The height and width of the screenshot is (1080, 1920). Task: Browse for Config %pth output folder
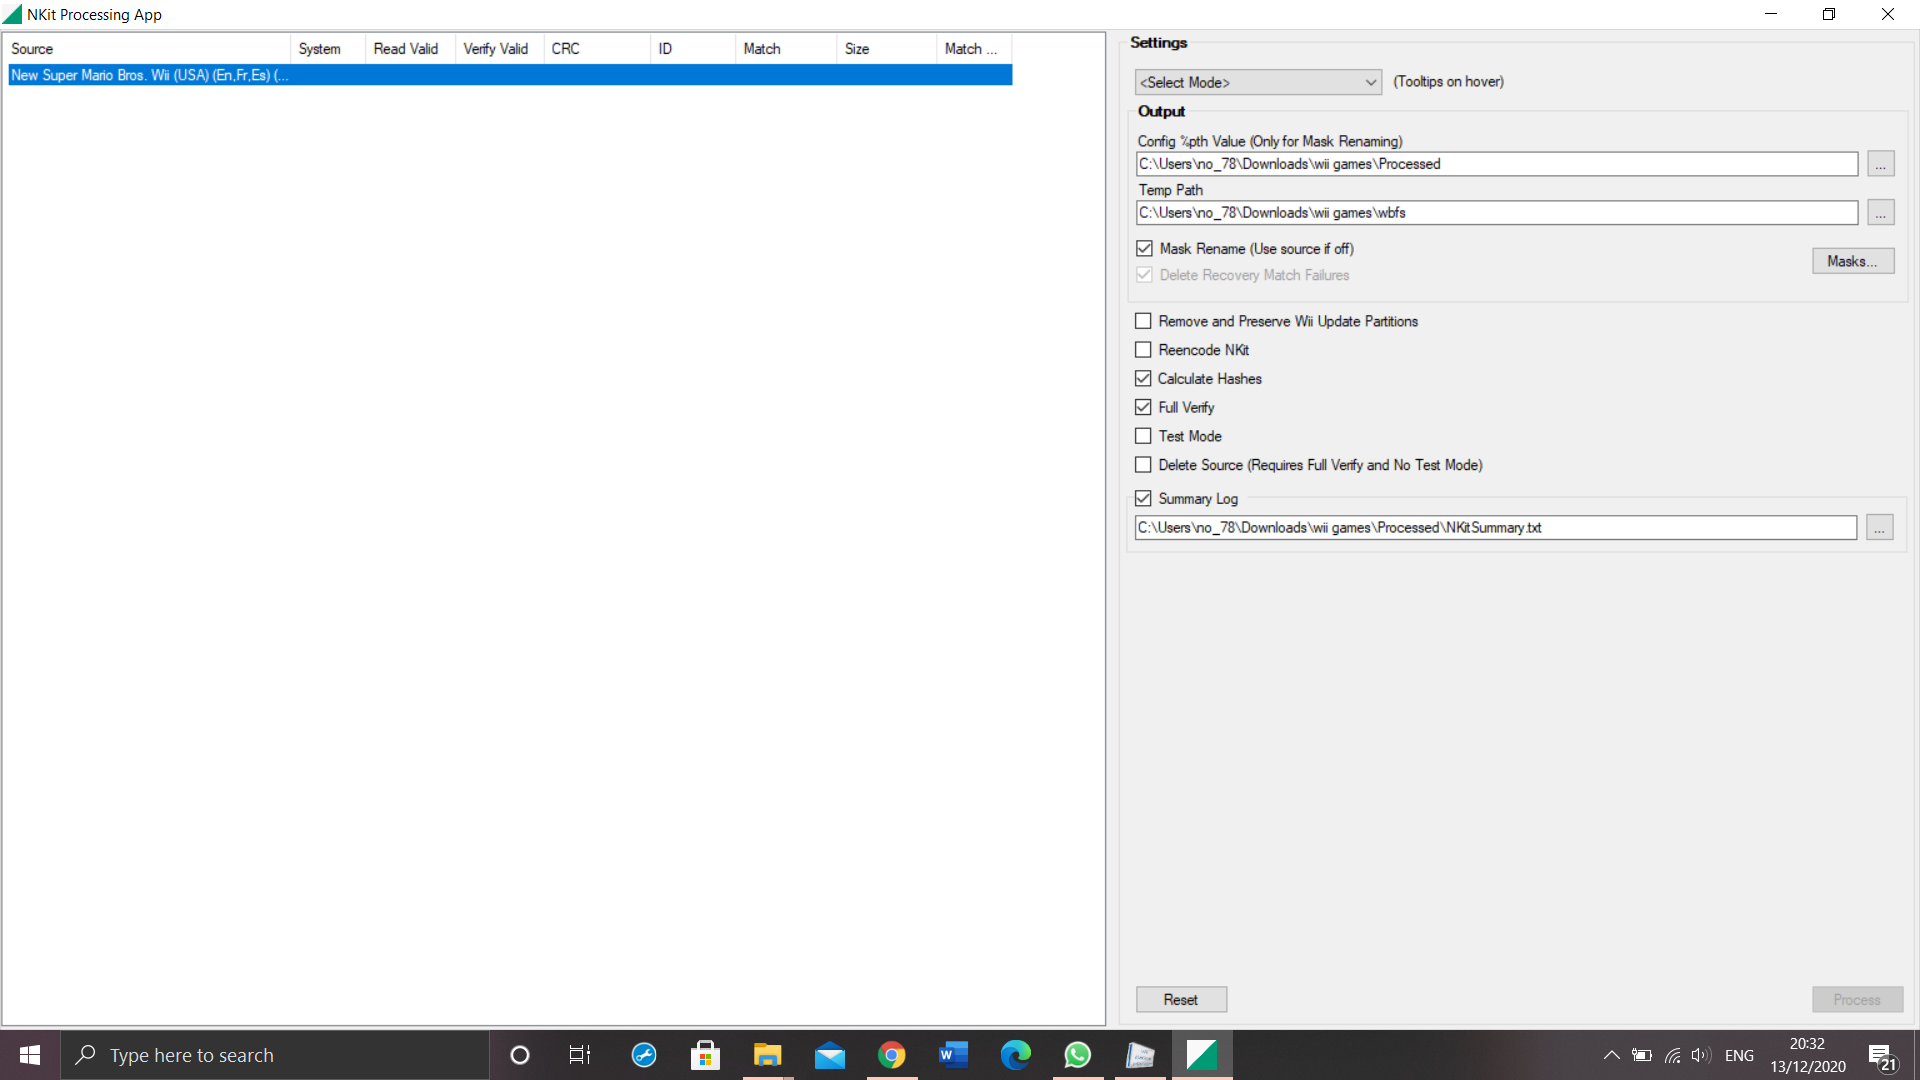[1881, 164]
